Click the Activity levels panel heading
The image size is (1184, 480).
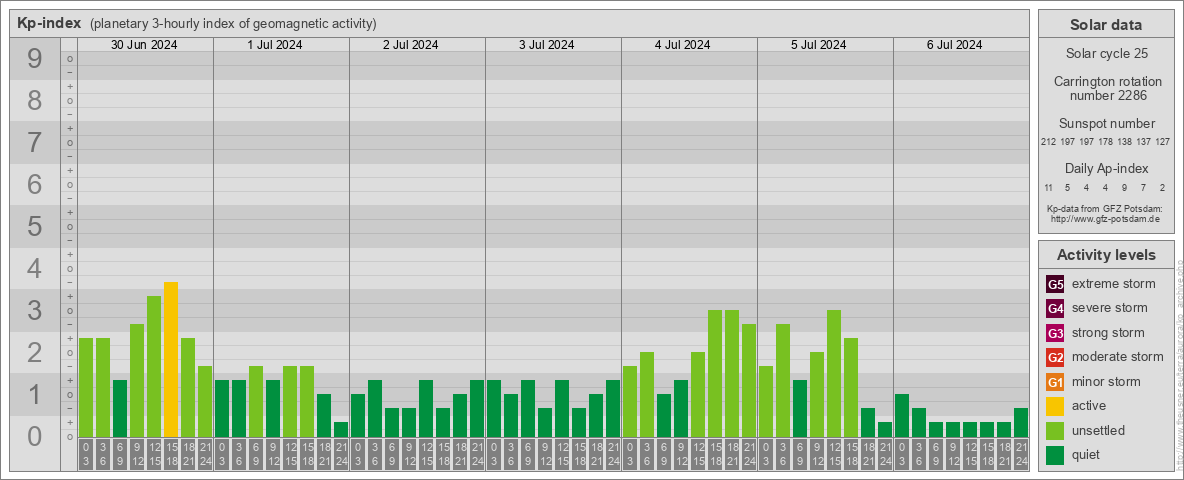[x=1106, y=255]
